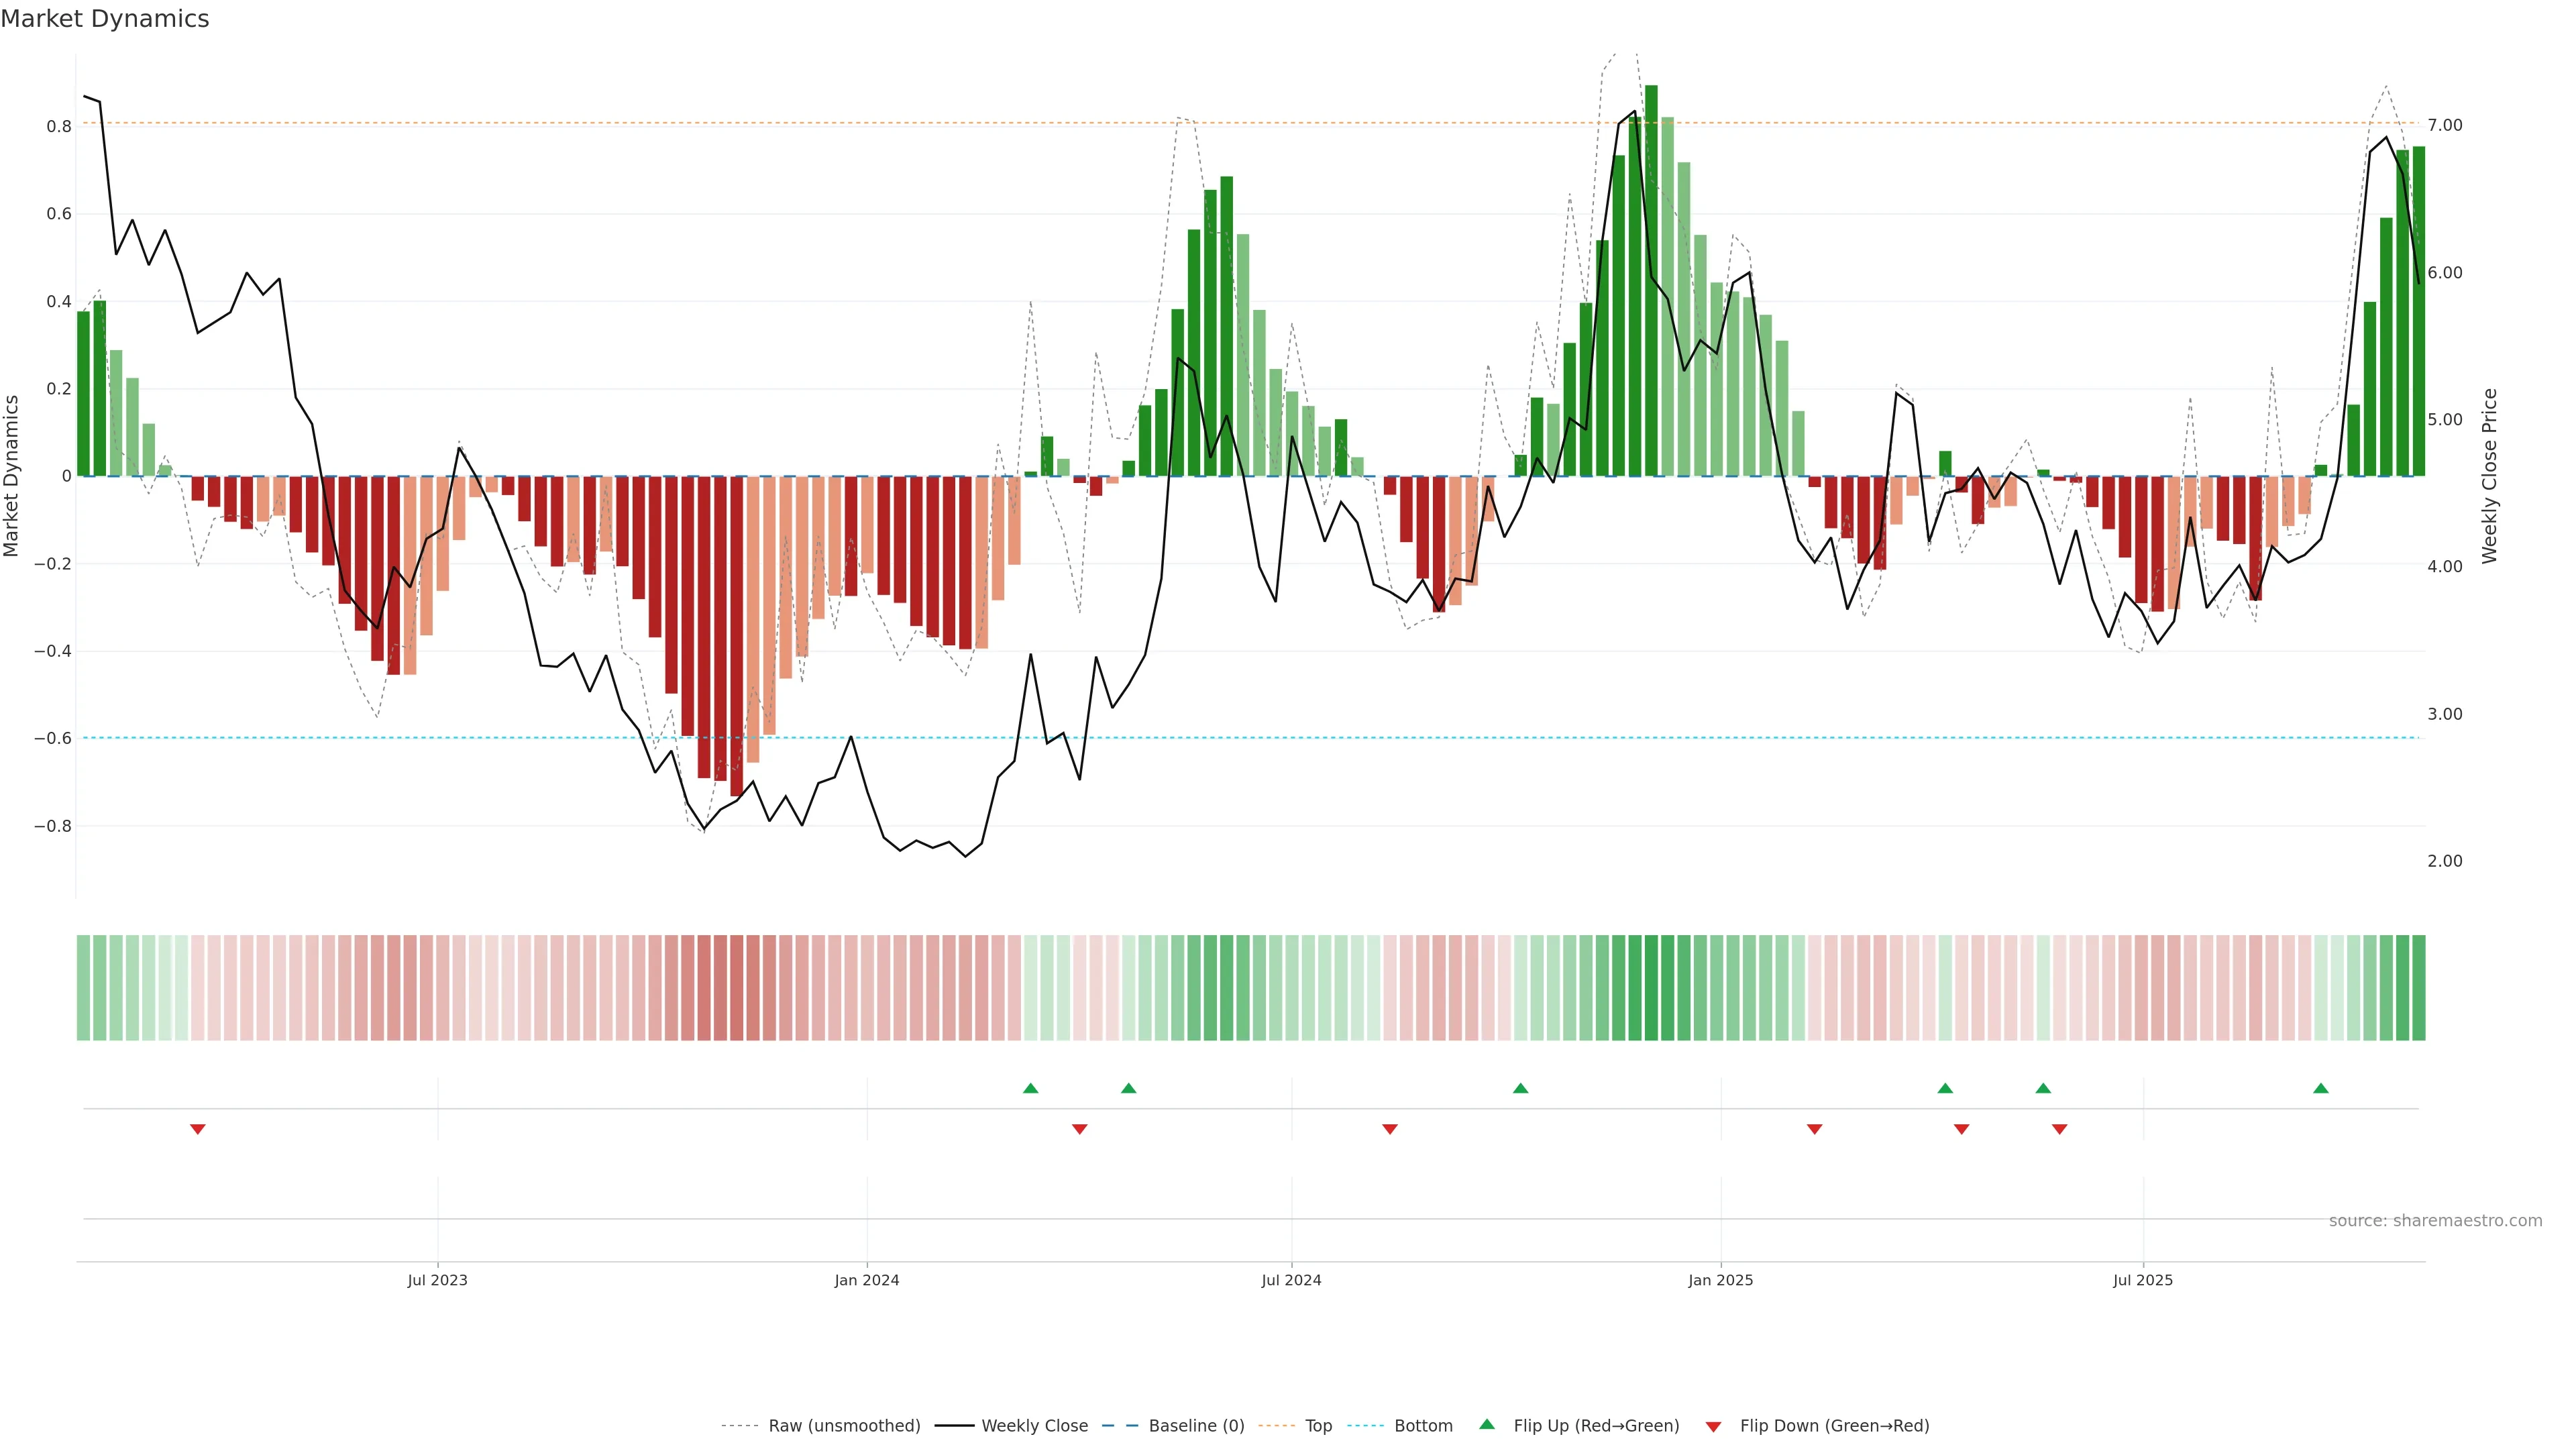
Task: Click red Flip Down marker between Jul 2024 and Jan 2025
Action: (x=1389, y=1129)
